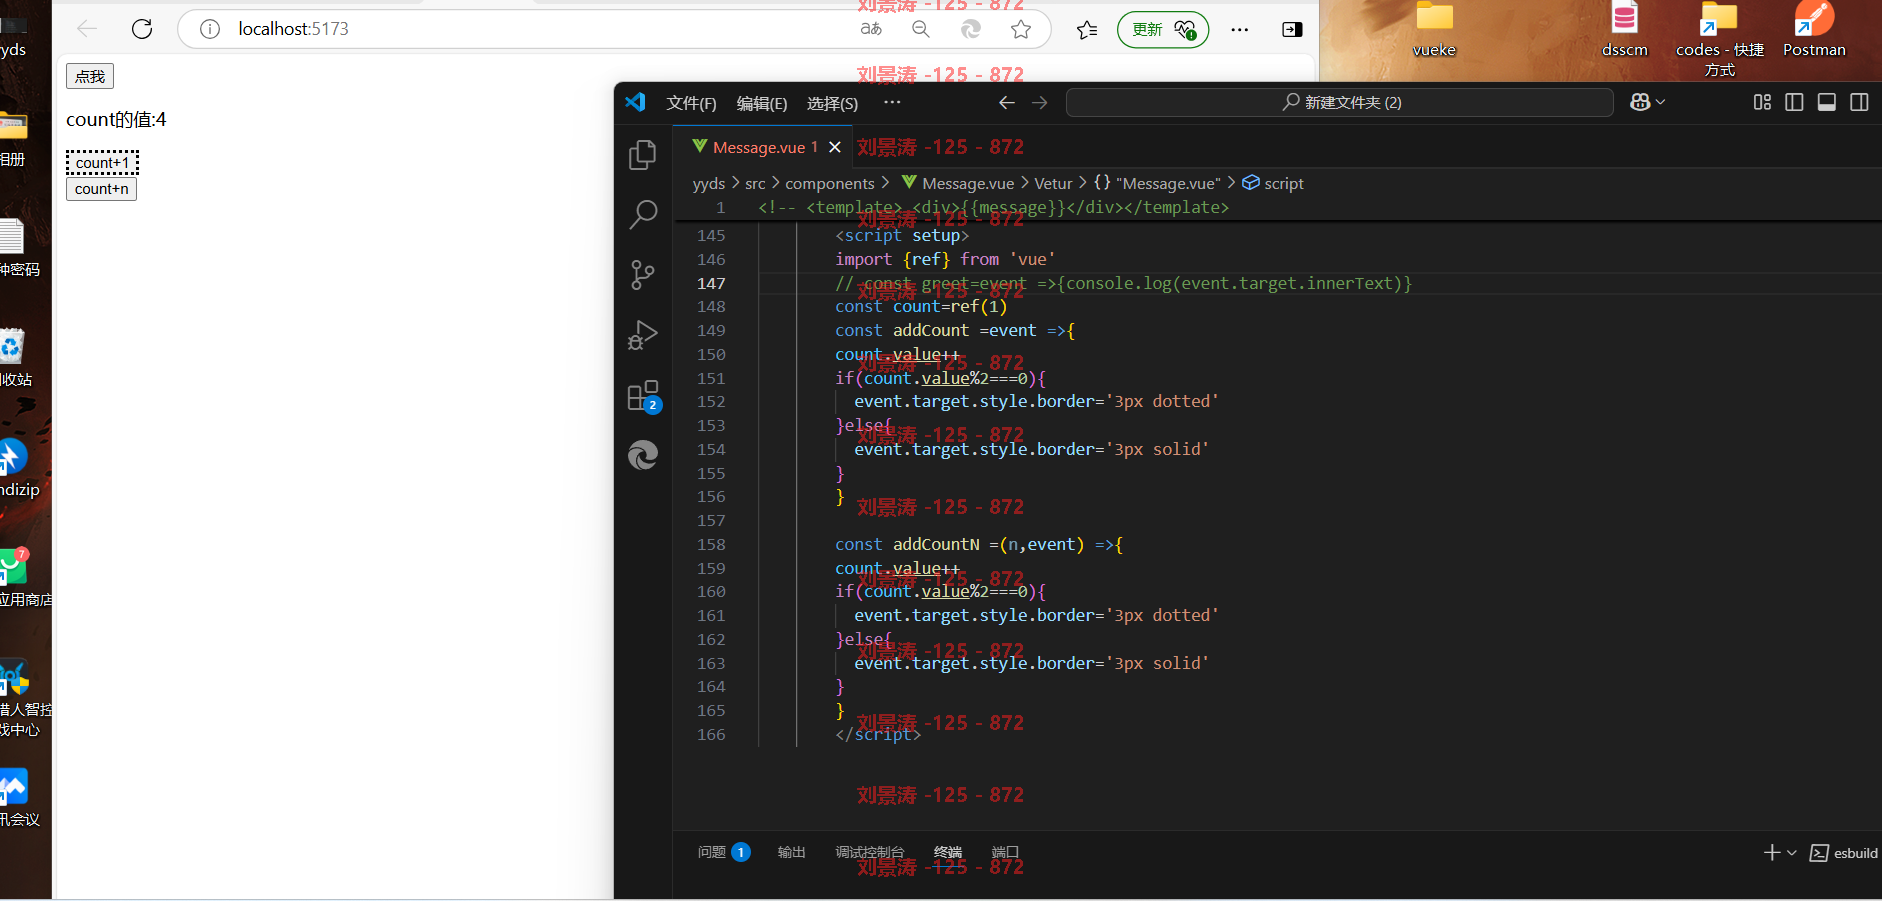Switch to the 终端 panel tab
1882x901 pixels.
pyautogui.click(x=947, y=852)
